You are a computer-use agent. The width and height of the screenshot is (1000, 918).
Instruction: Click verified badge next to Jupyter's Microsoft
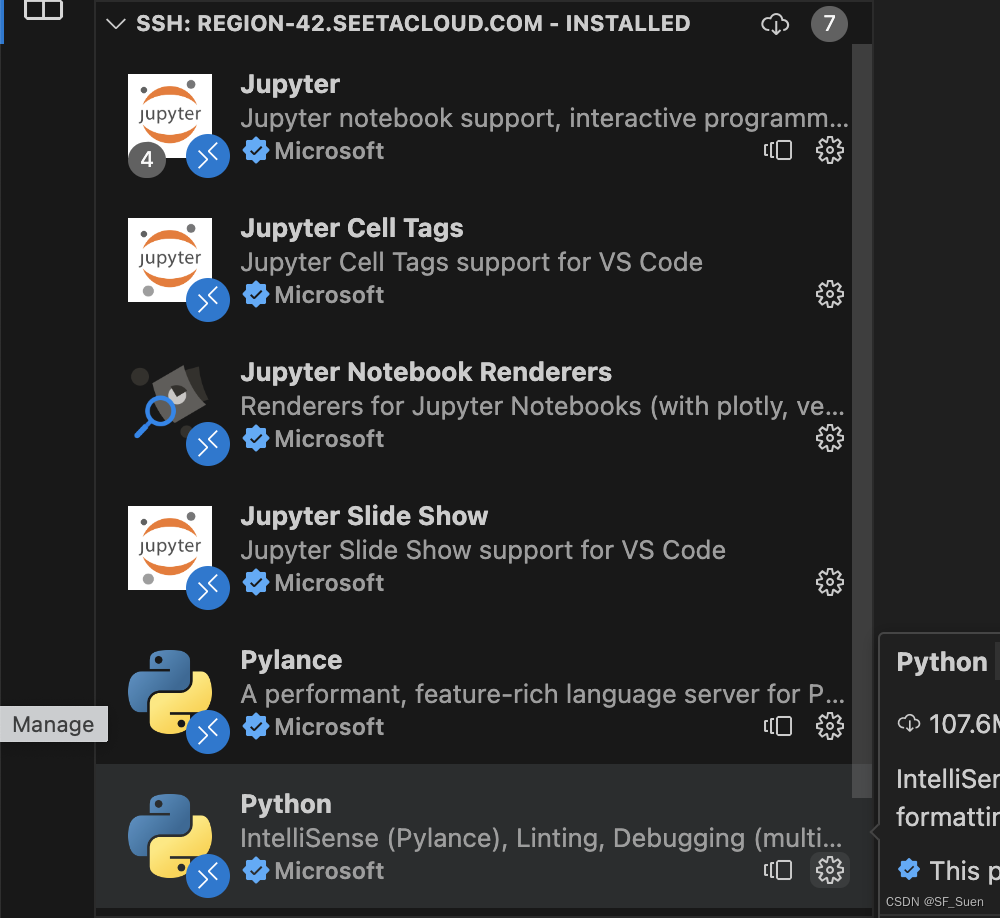tap(256, 151)
